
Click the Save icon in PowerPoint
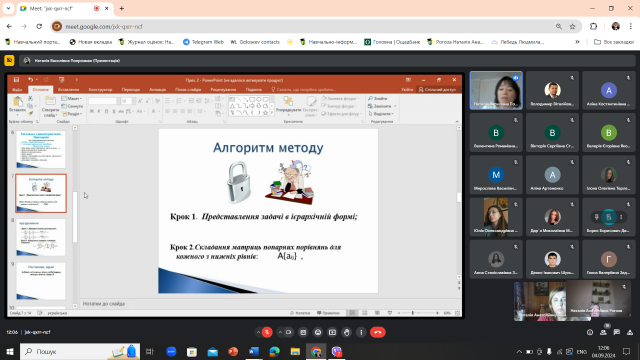(x=16, y=80)
